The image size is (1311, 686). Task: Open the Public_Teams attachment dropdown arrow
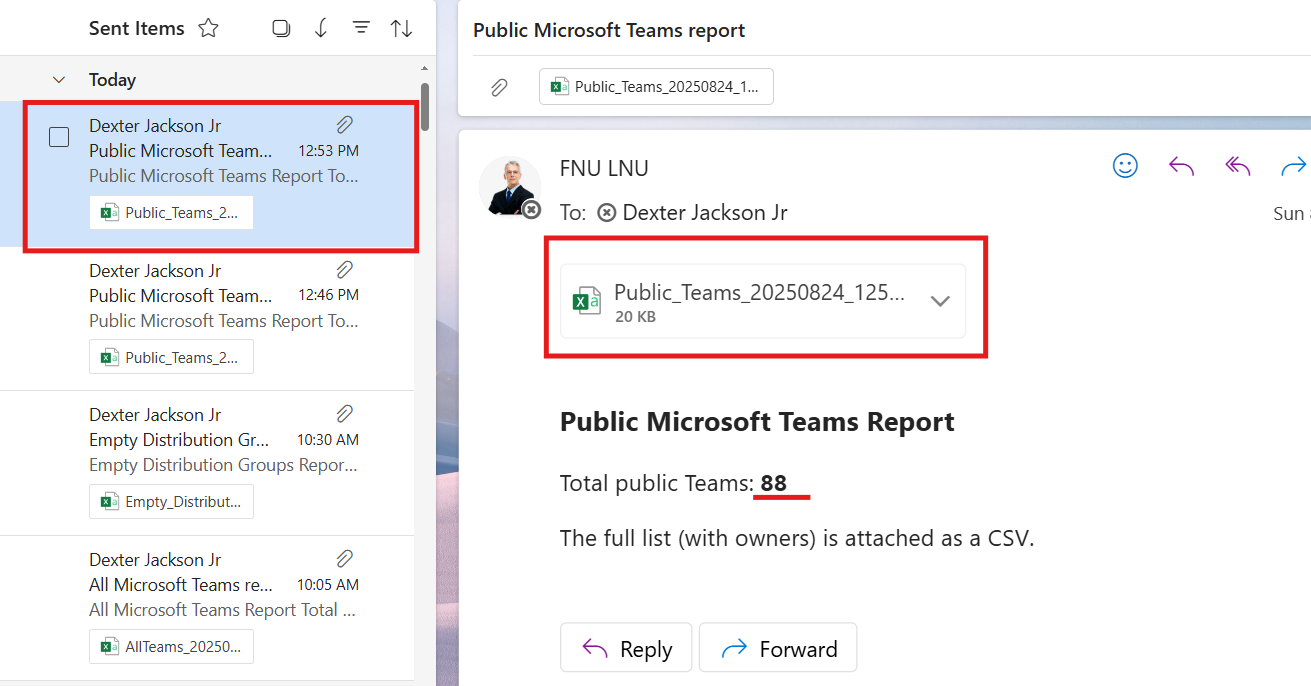click(x=940, y=301)
